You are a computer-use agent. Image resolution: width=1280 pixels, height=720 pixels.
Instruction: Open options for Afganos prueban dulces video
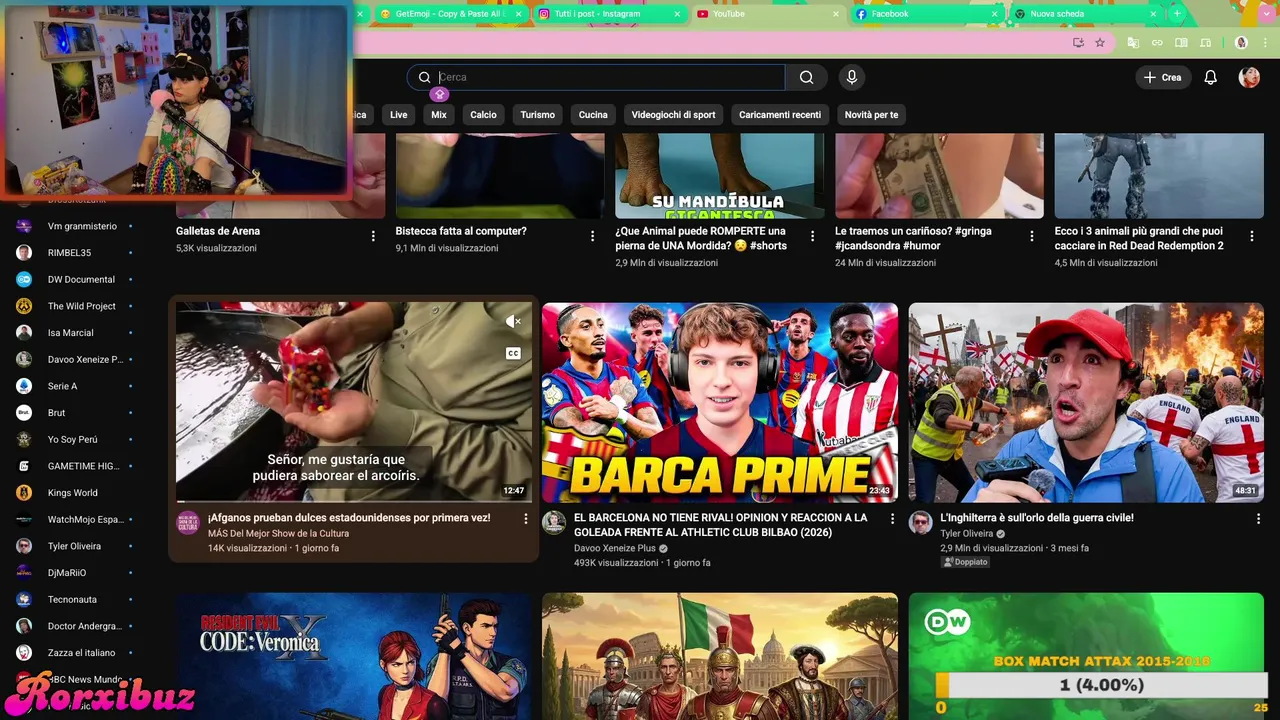(525, 519)
